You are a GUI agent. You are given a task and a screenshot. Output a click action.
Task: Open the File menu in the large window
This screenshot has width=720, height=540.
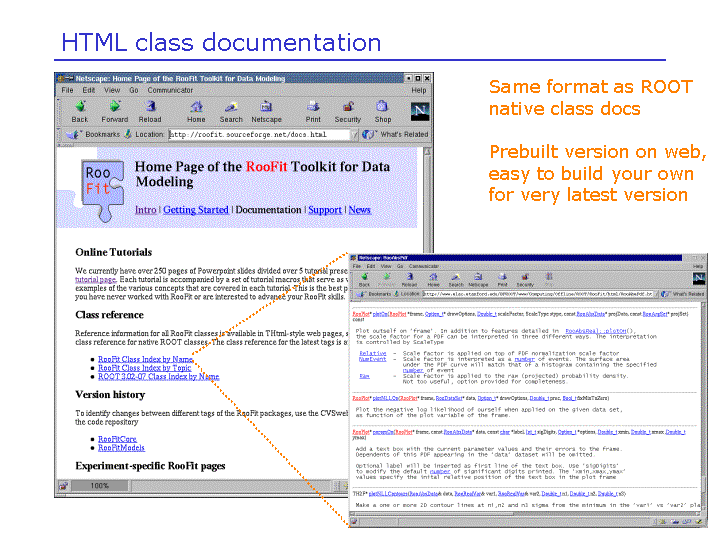click(x=68, y=90)
